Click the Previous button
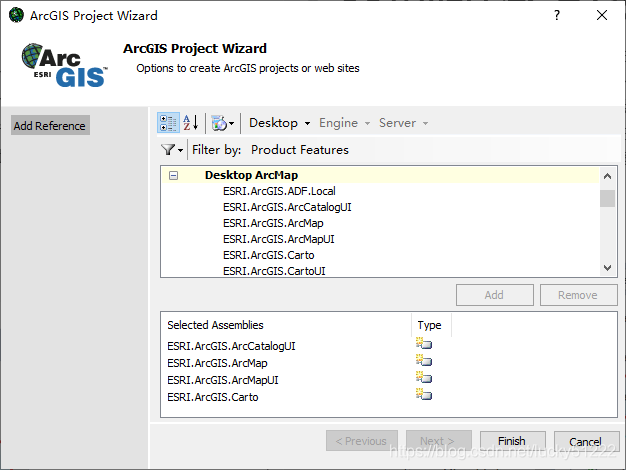 tap(362, 441)
